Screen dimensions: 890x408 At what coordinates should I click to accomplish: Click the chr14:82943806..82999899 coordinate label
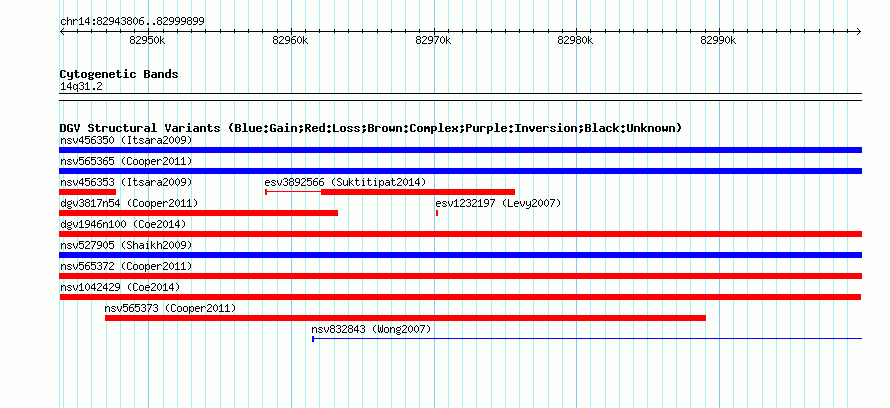click(x=132, y=22)
